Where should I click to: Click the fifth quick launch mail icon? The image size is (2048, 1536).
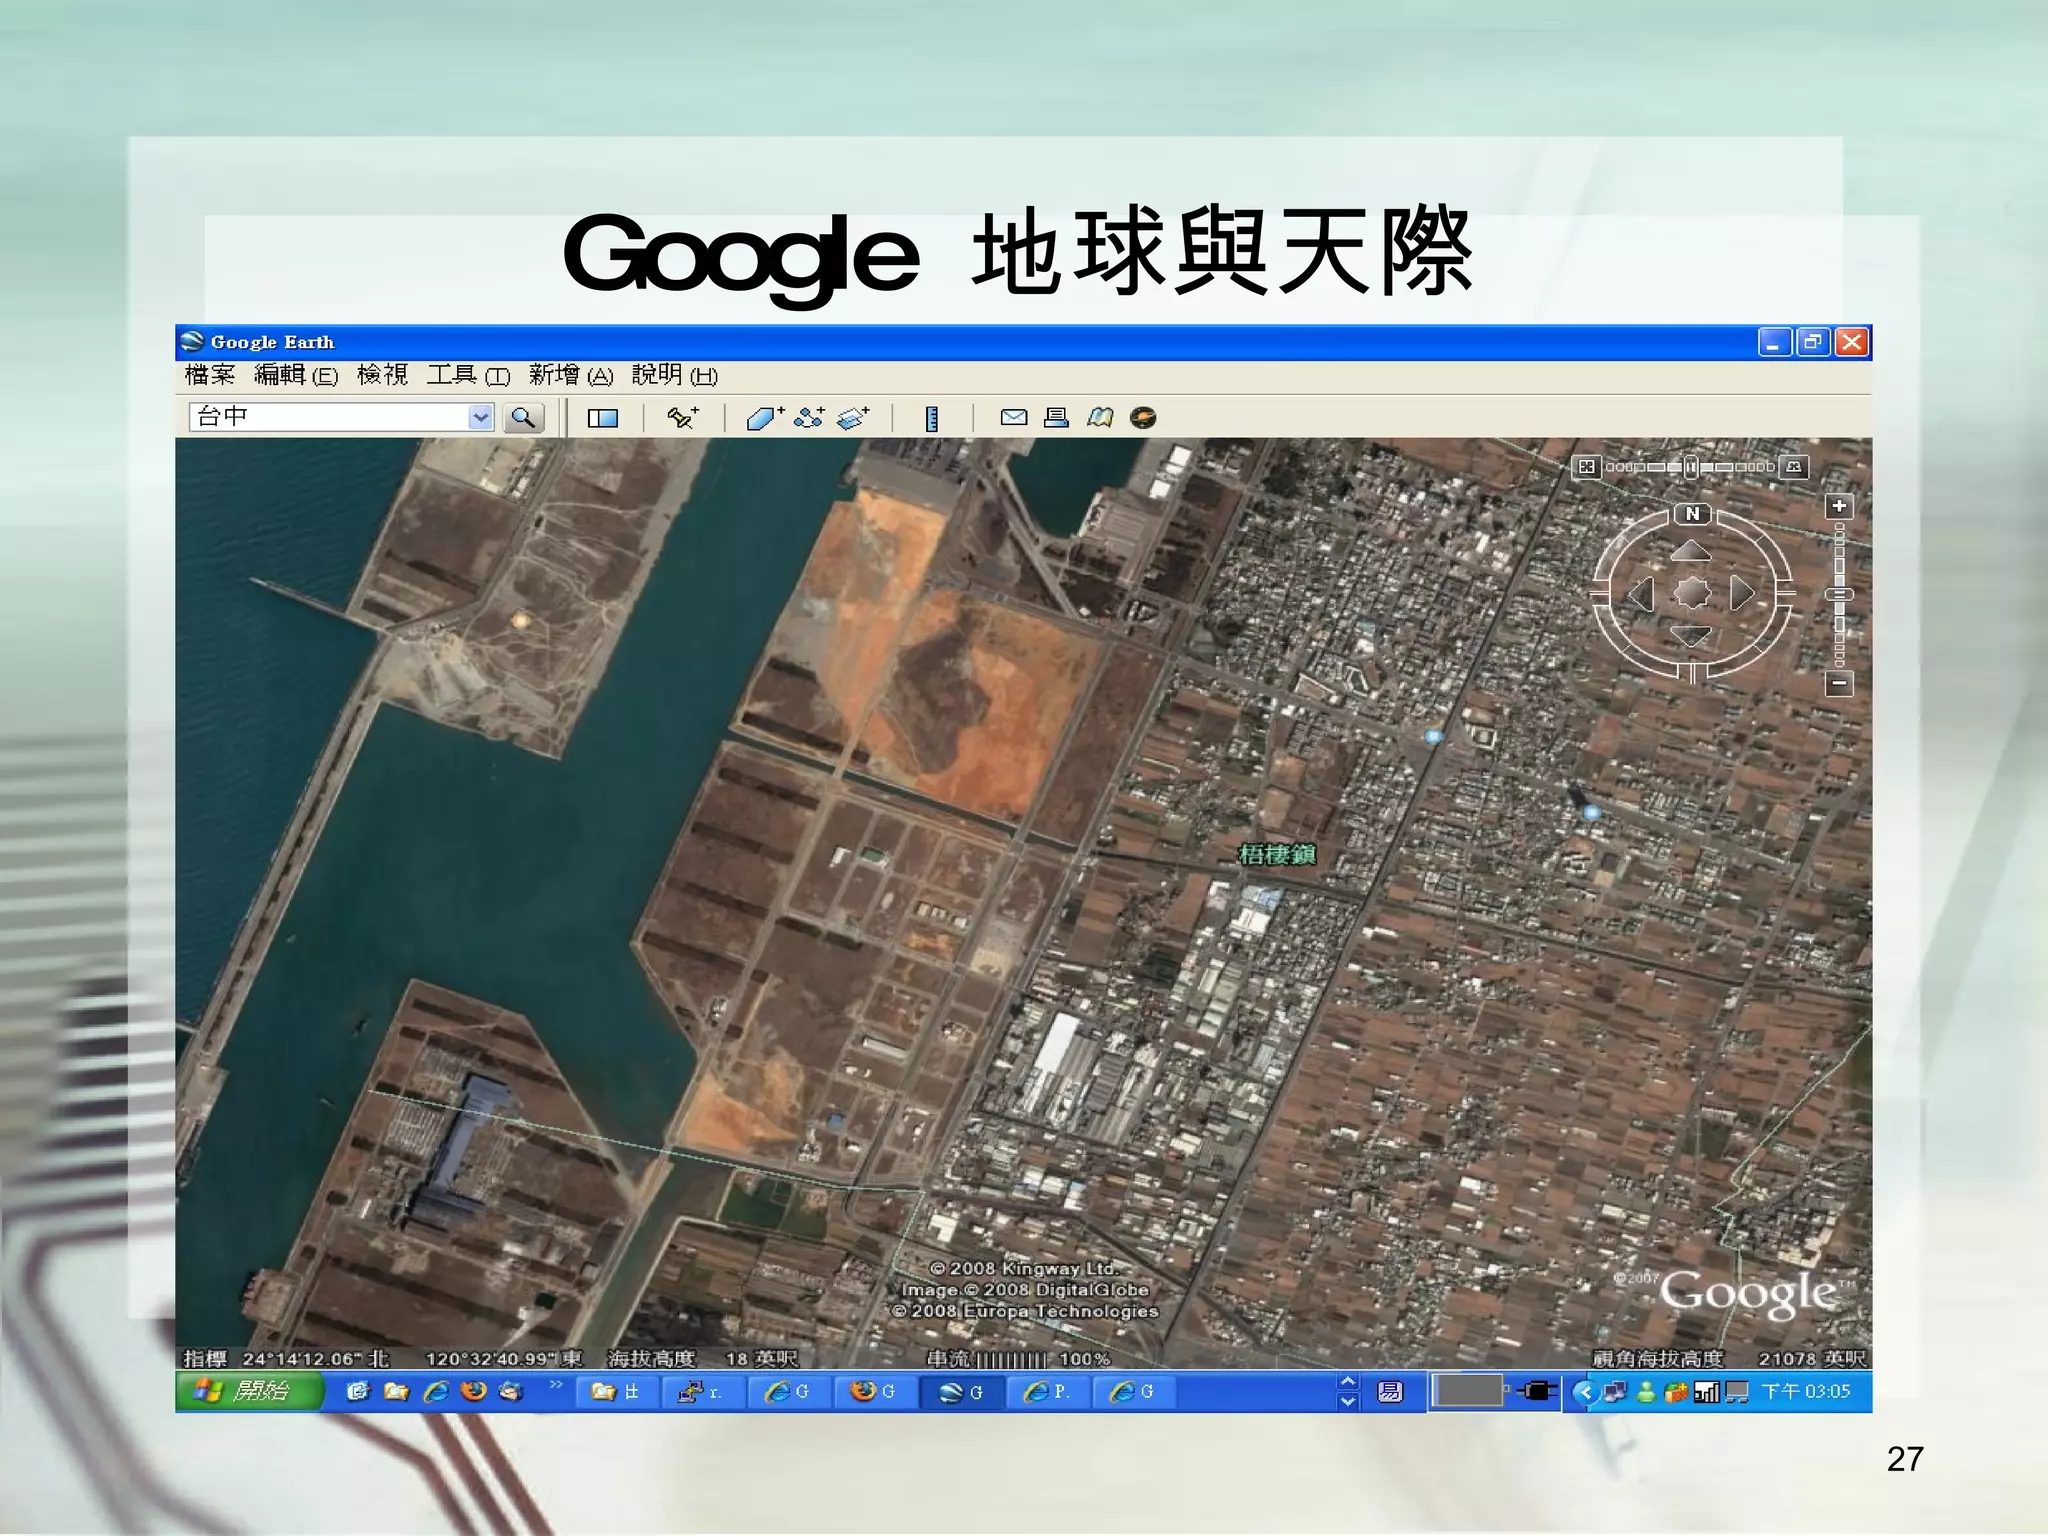[x=511, y=1391]
